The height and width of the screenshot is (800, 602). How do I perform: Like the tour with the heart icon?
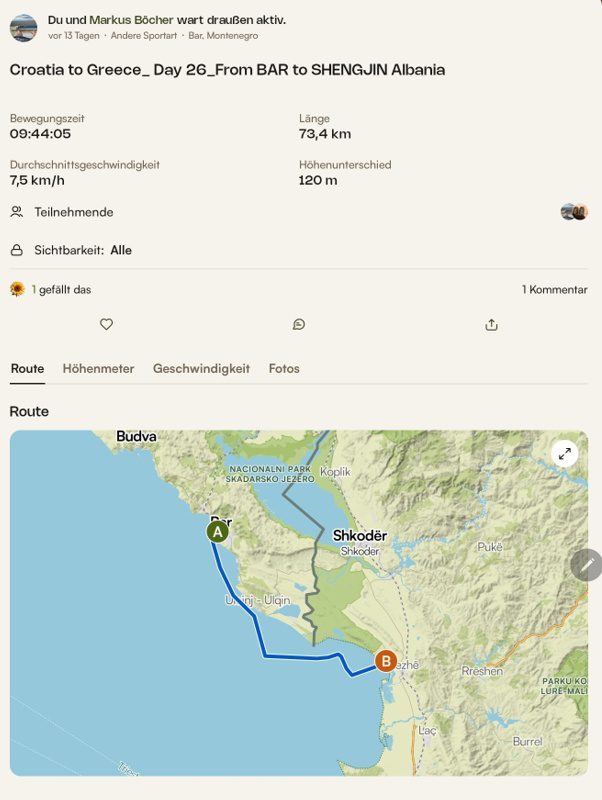[106, 324]
